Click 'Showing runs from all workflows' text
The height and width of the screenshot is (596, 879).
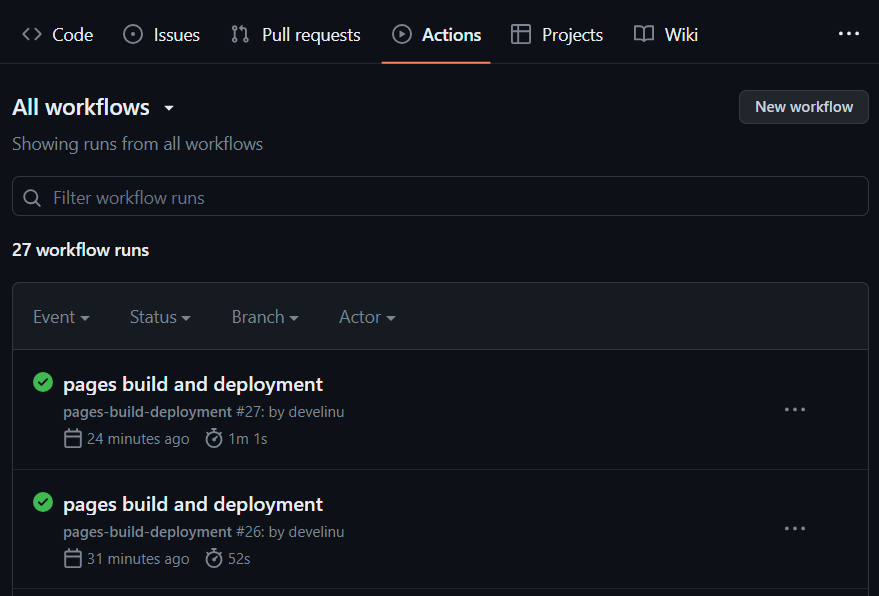point(137,144)
